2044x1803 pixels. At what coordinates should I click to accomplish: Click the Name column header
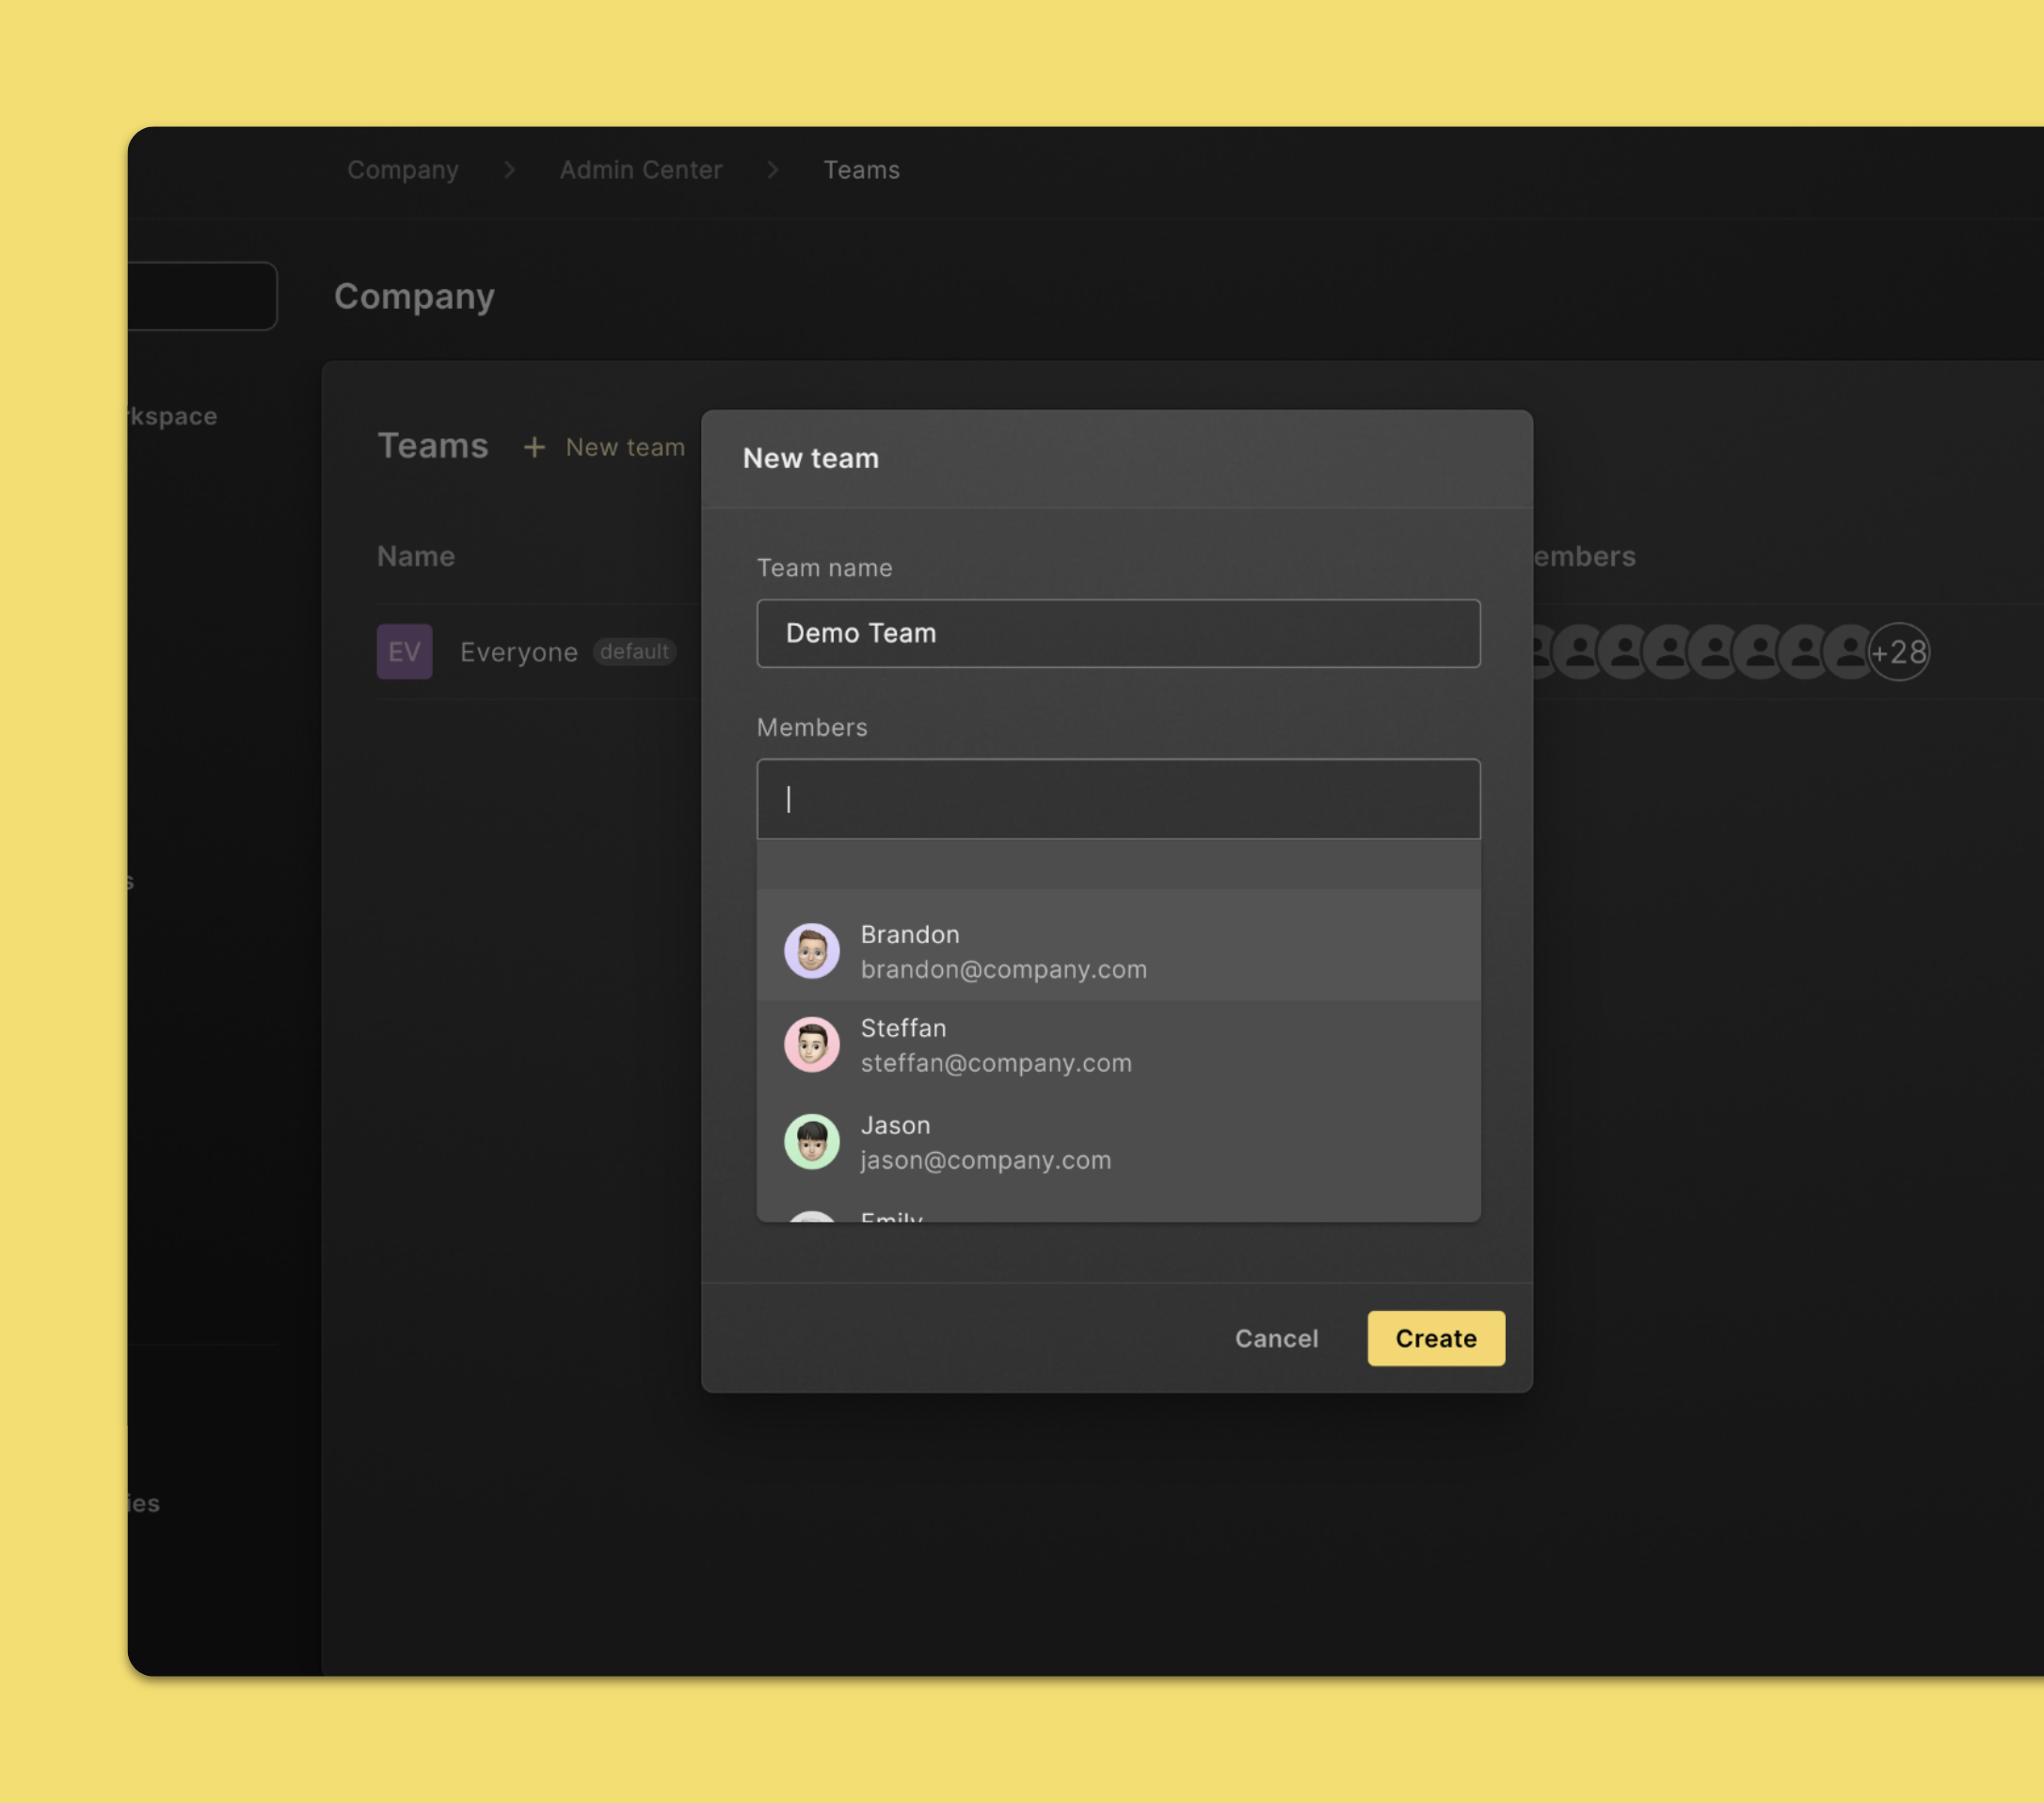[415, 556]
